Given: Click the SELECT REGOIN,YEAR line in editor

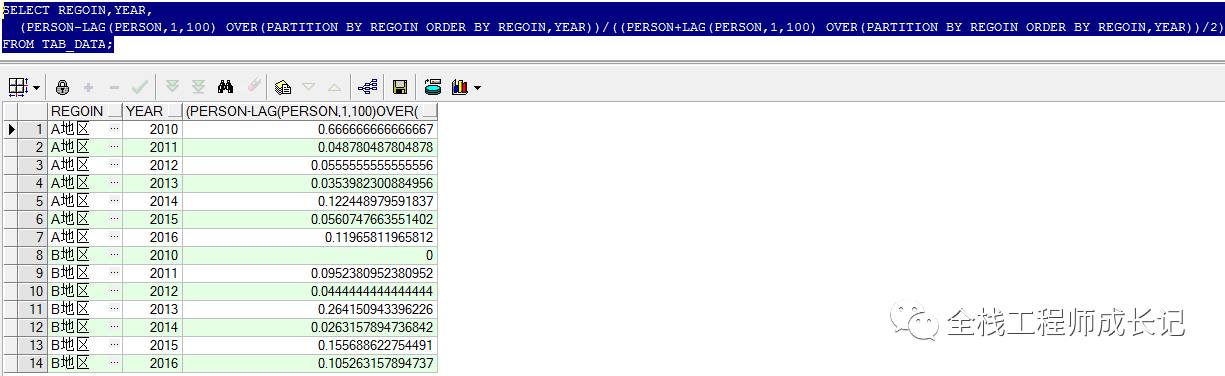Looking at the screenshot, I should pyautogui.click(x=77, y=10).
